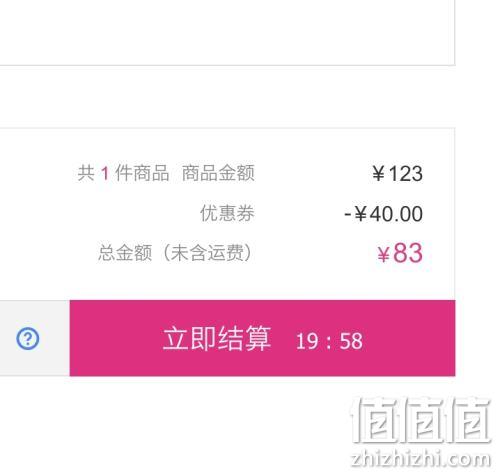
Task: Click the 19:58 countdown timer
Action: (x=329, y=341)
